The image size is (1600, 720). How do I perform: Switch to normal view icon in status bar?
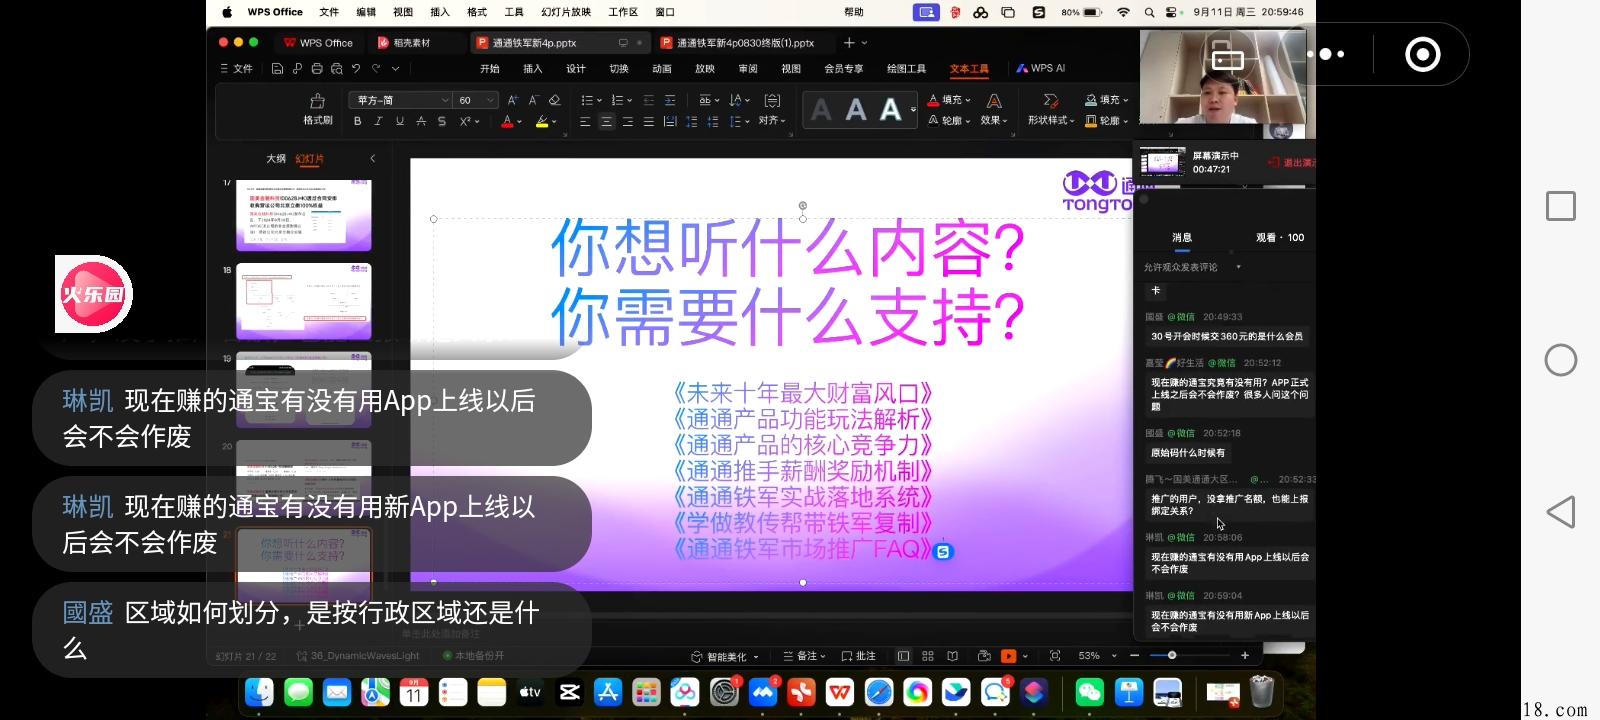[x=903, y=656]
